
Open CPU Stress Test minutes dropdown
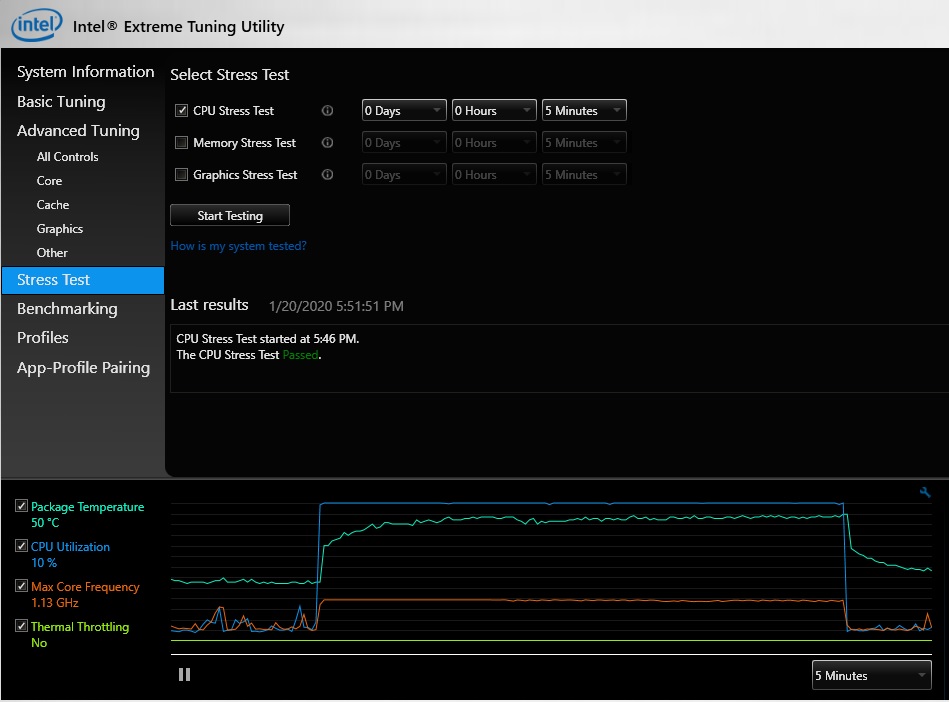(584, 111)
